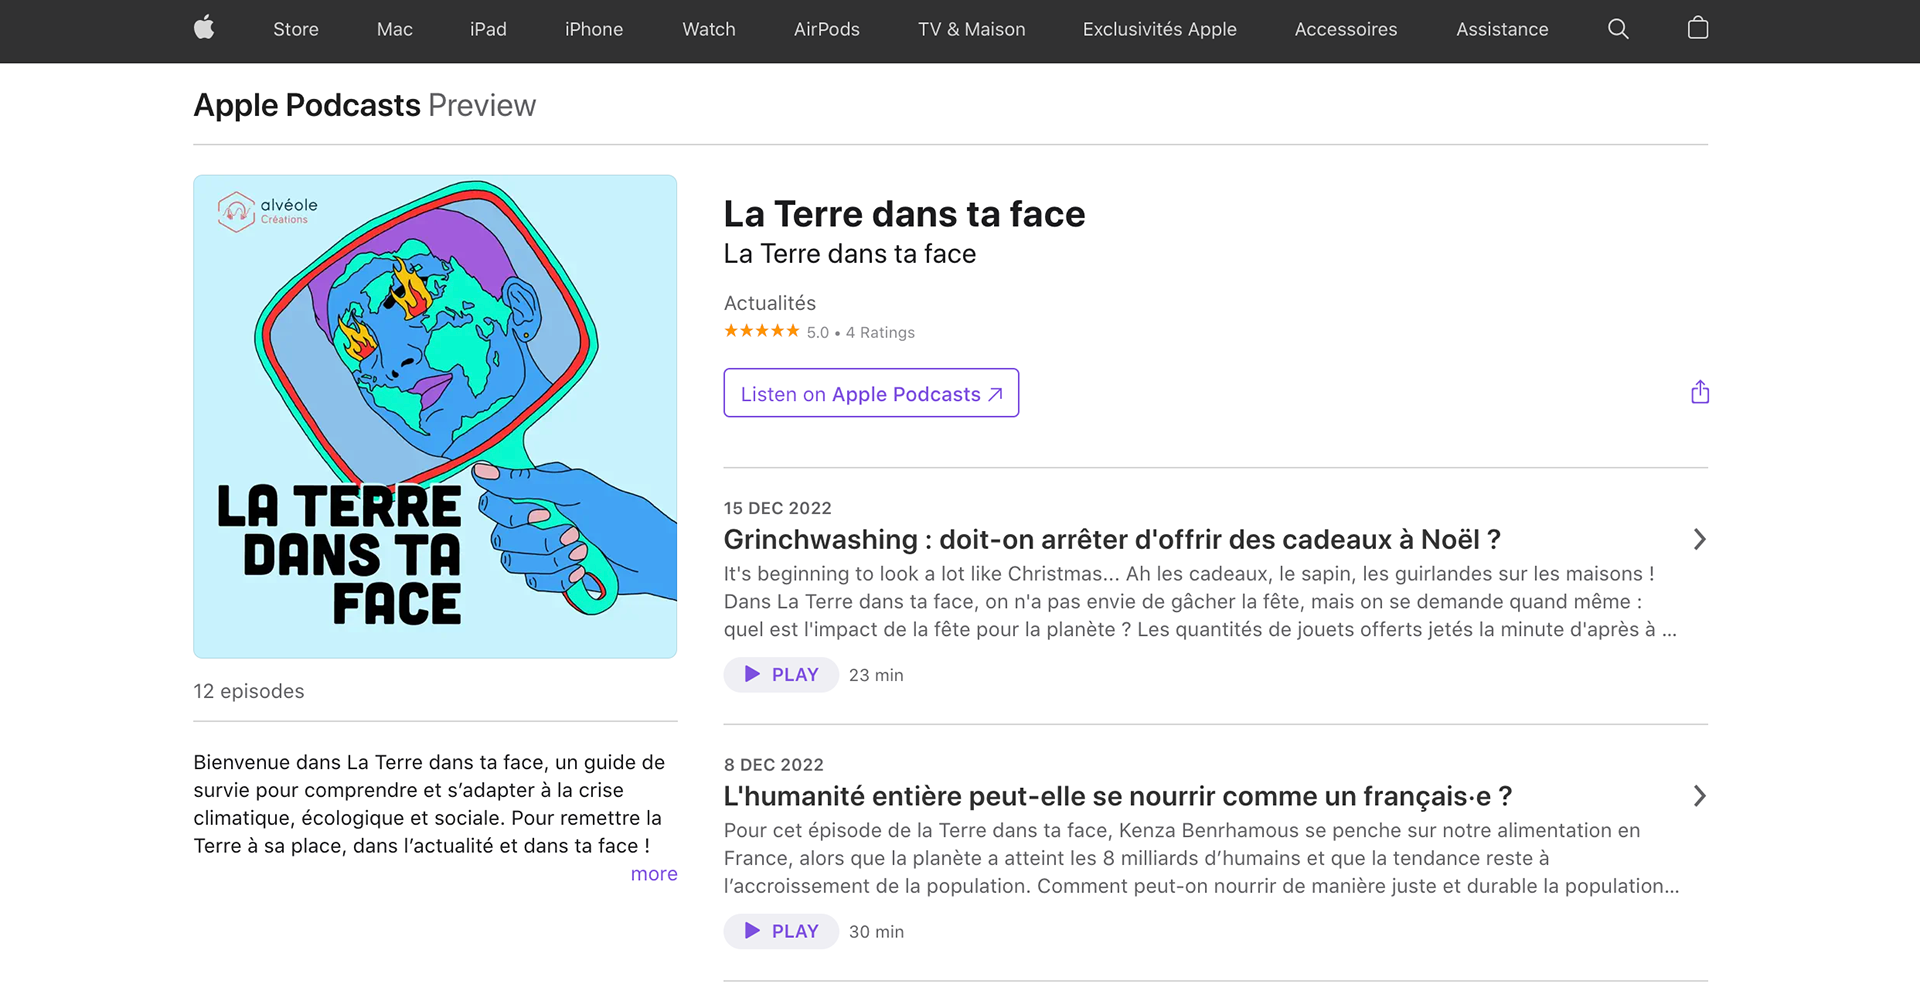Open the search magnifier icon
The height and width of the screenshot is (1008, 1920).
coord(1618,29)
